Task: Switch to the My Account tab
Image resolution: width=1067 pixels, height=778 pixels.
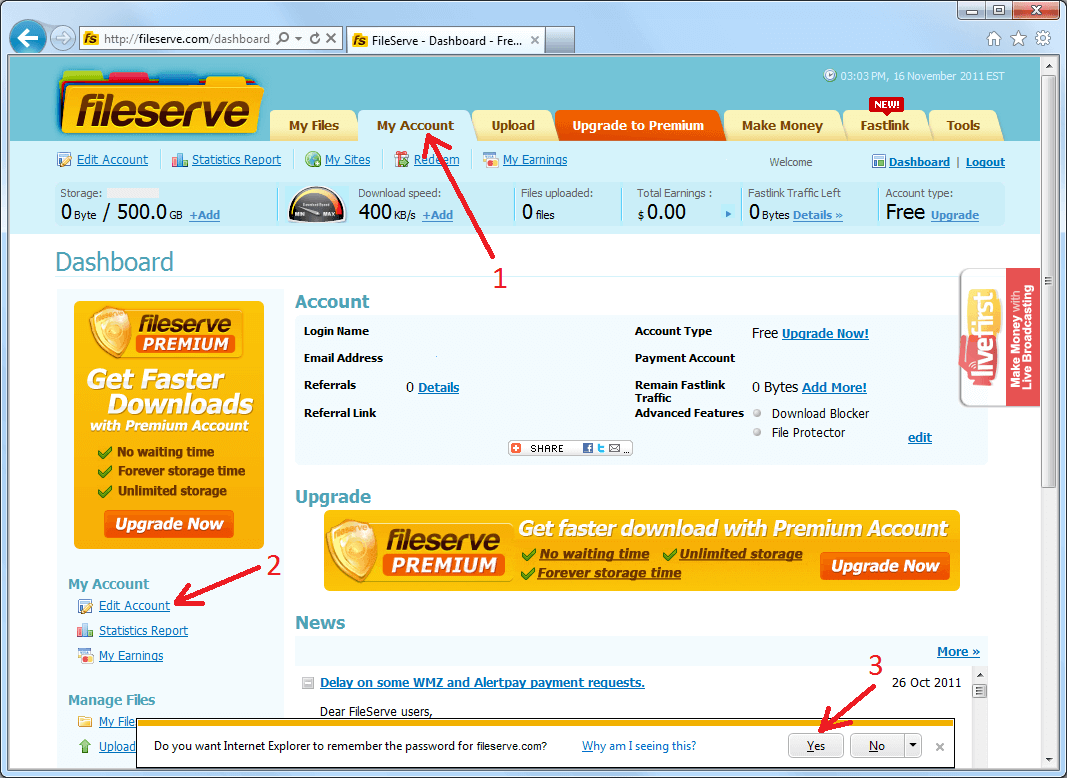Action: coord(415,125)
